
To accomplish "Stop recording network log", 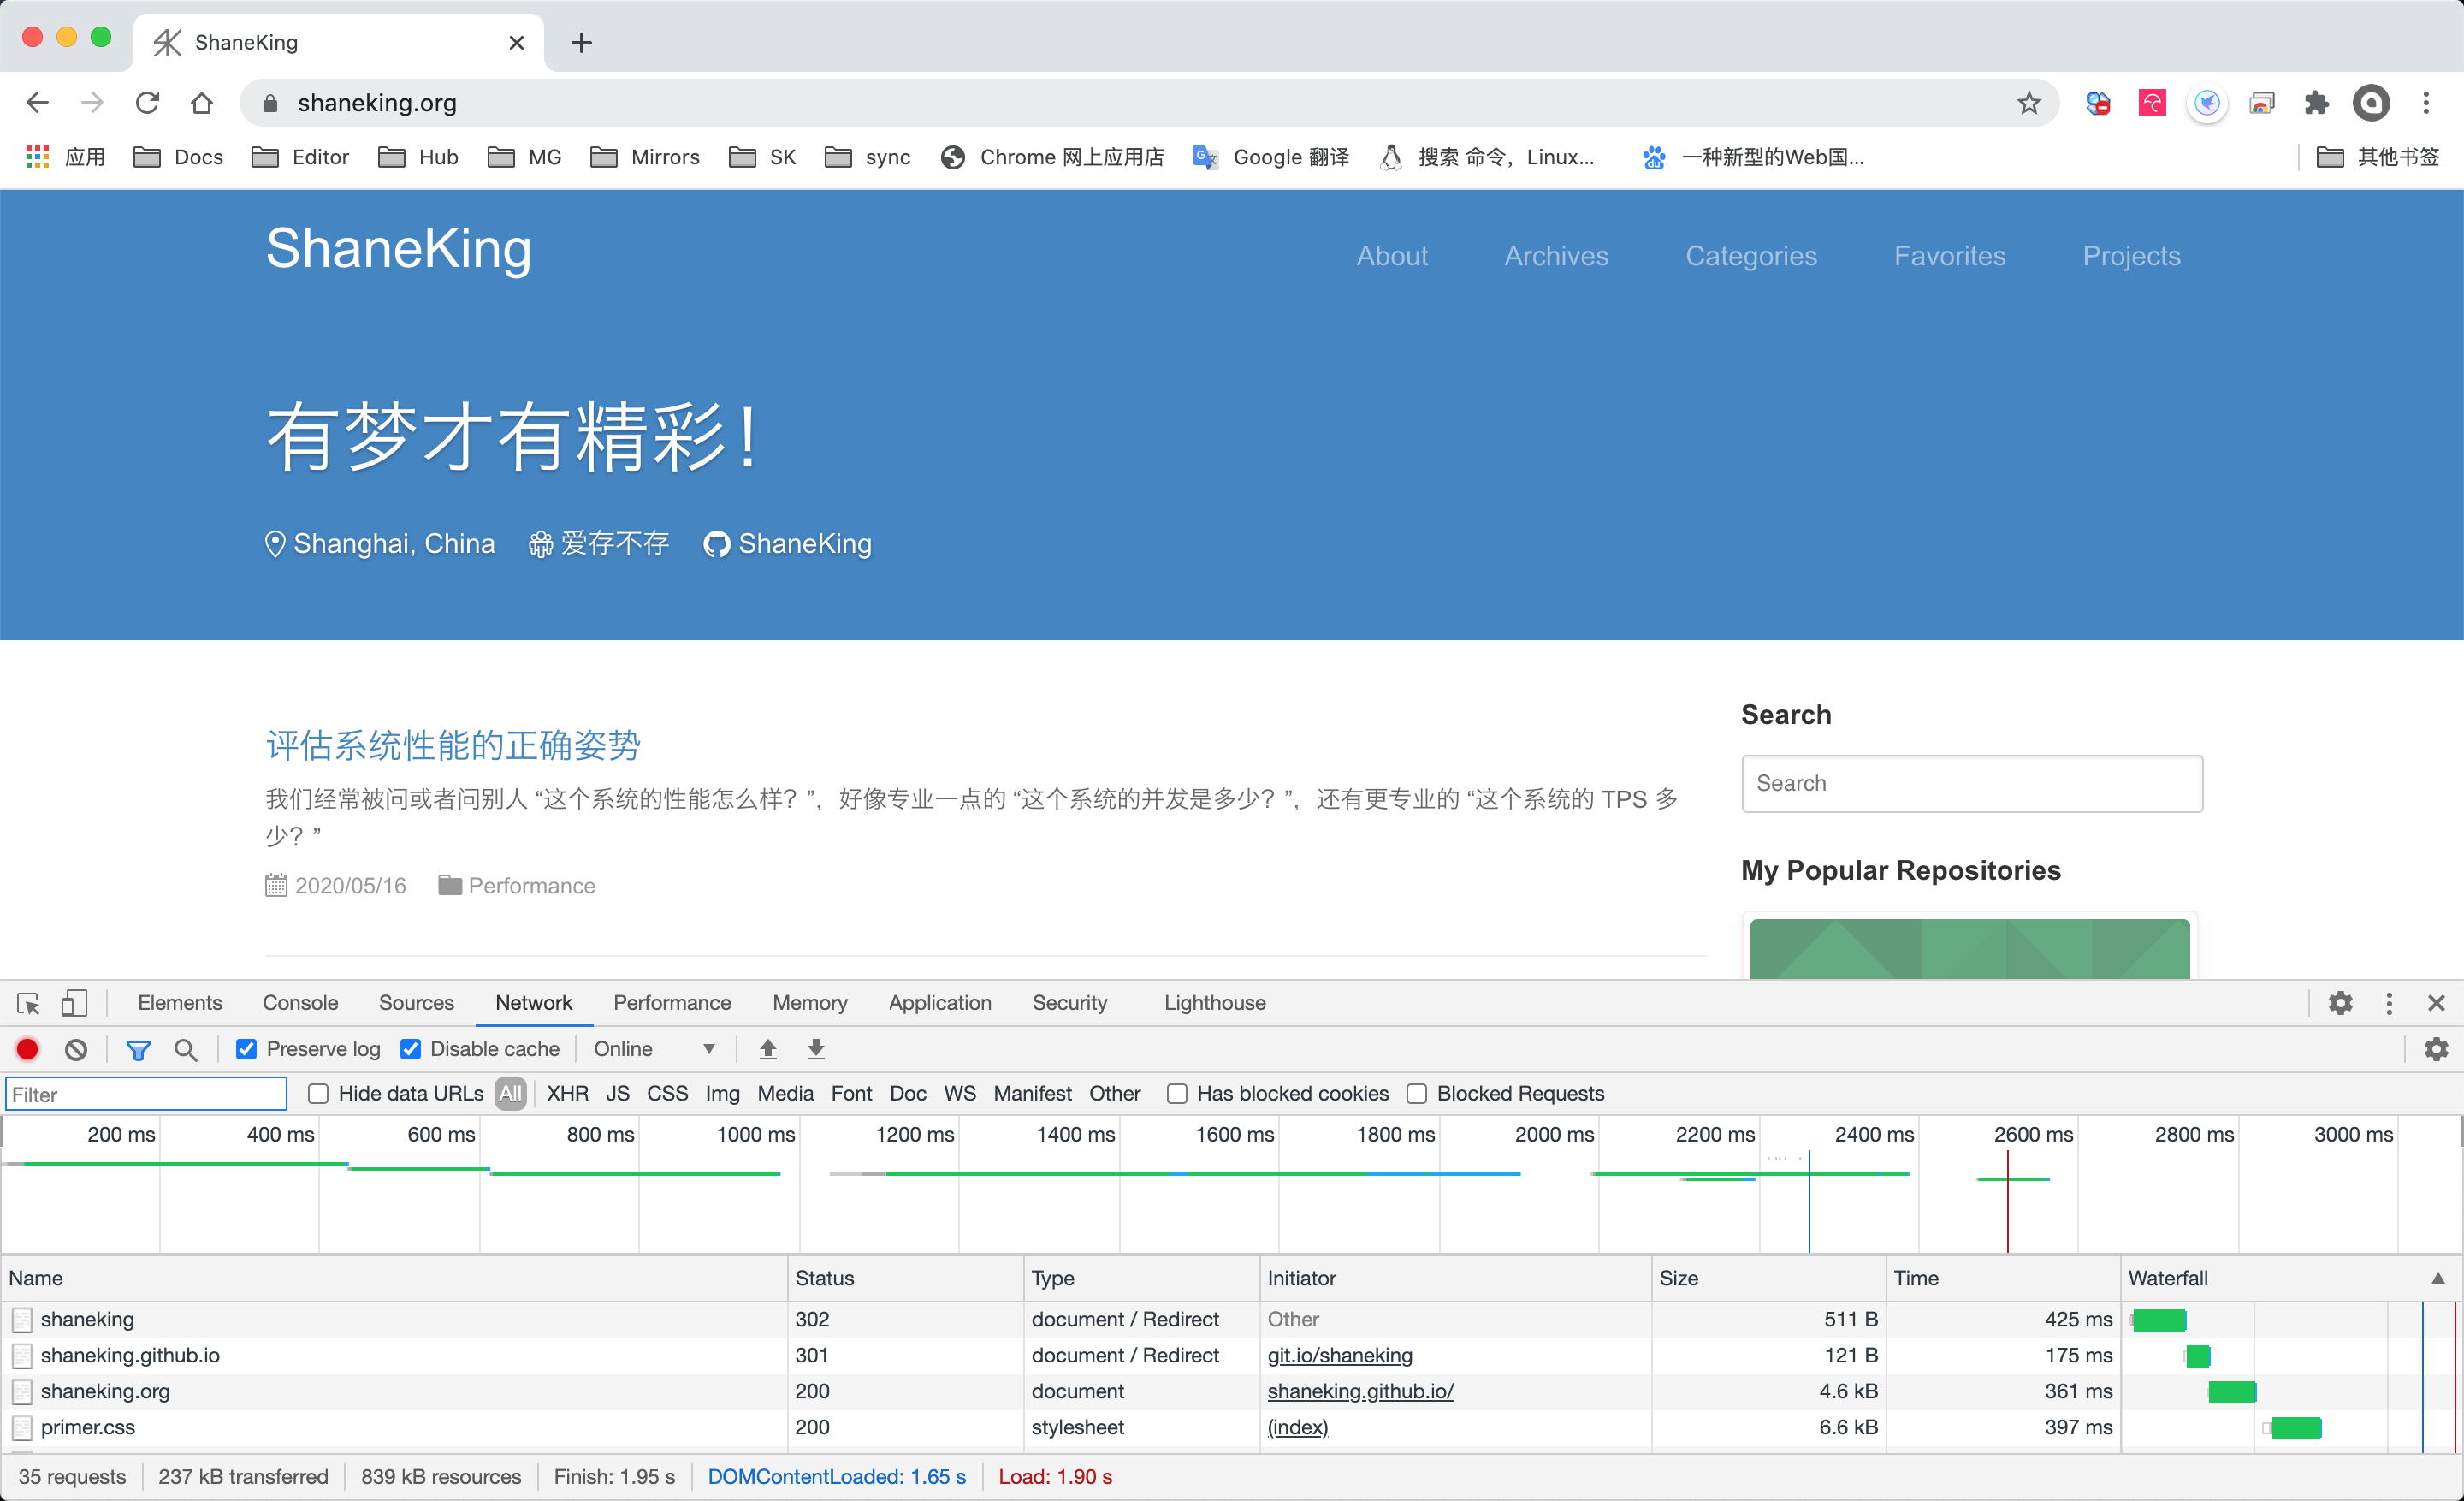I will tap(28, 1049).
